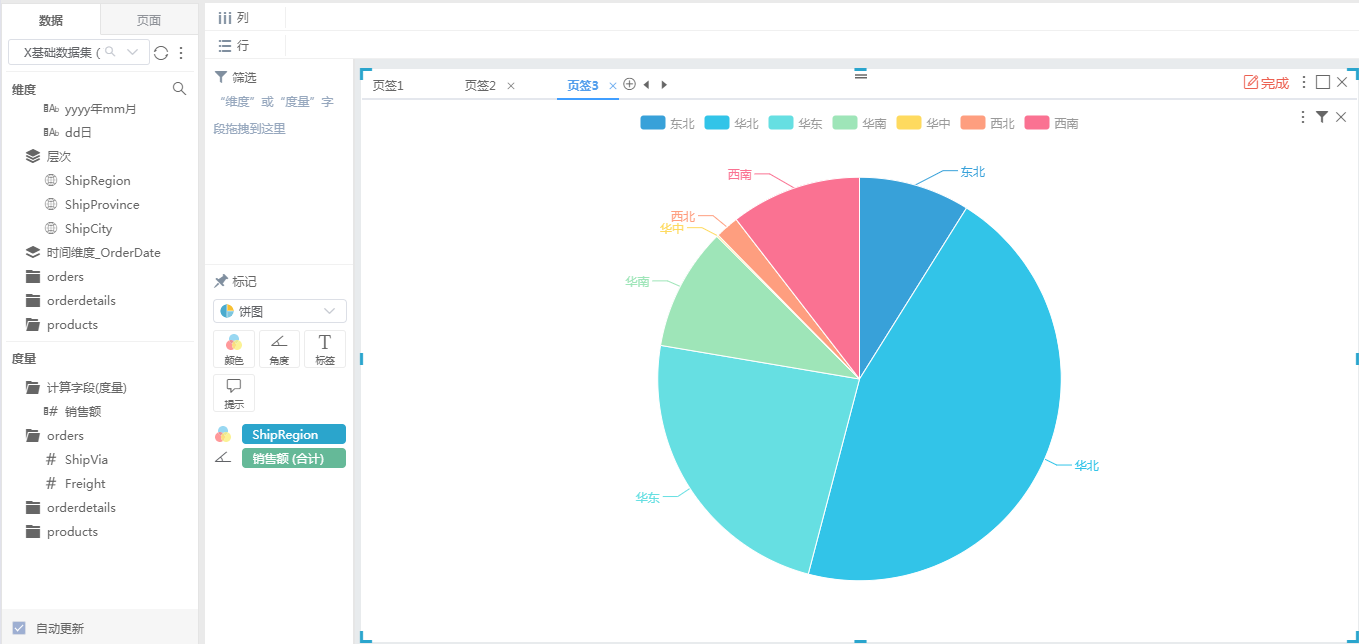Click the ShipRegion color pill
Image resolution: width=1359 pixels, height=644 pixels.
(x=294, y=434)
